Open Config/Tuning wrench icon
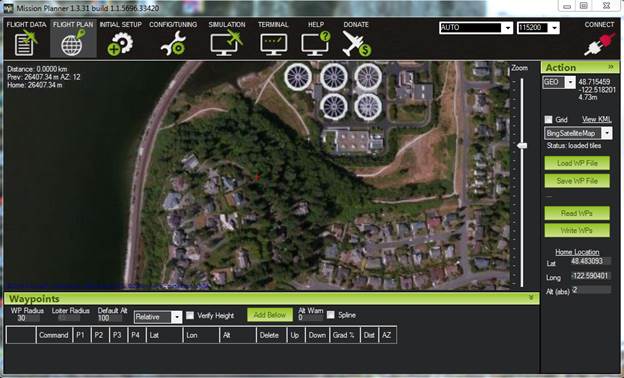624x378 pixels. [x=173, y=44]
